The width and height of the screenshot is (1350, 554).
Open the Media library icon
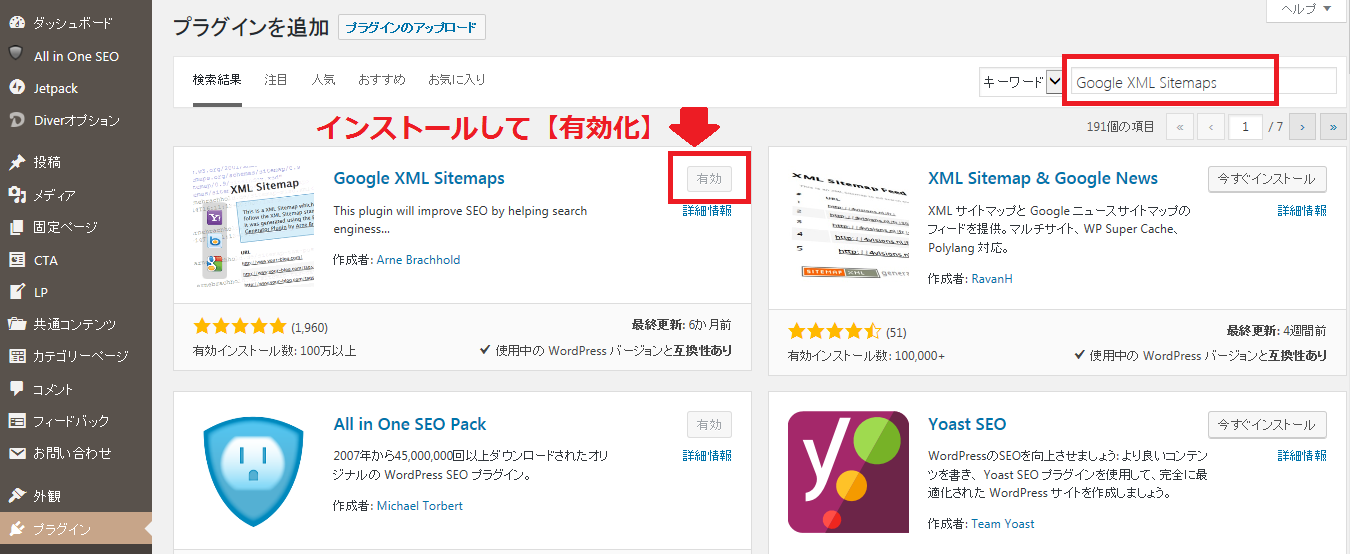coord(16,195)
